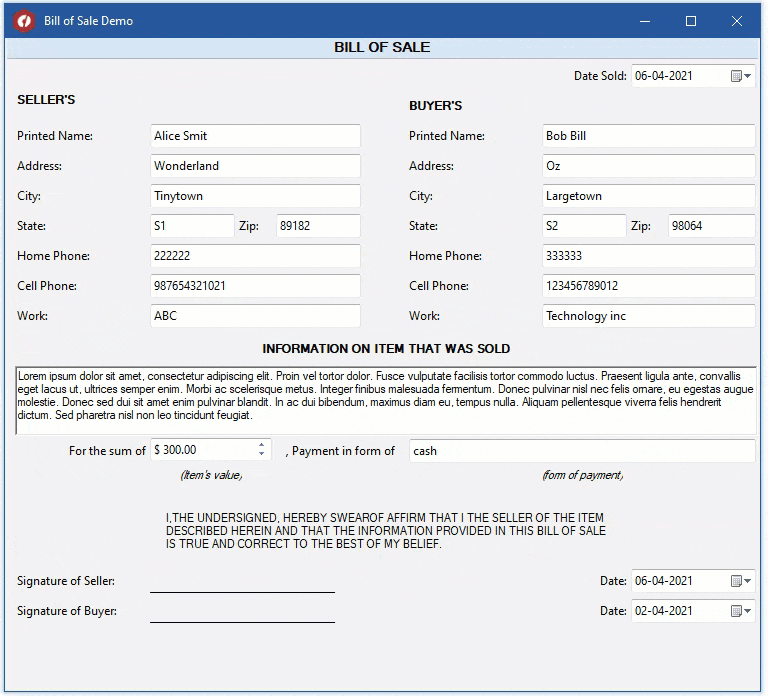The width and height of the screenshot is (768, 696).
Task: Decrease the sum value with down arrow
Action: pyautogui.click(x=262, y=456)
